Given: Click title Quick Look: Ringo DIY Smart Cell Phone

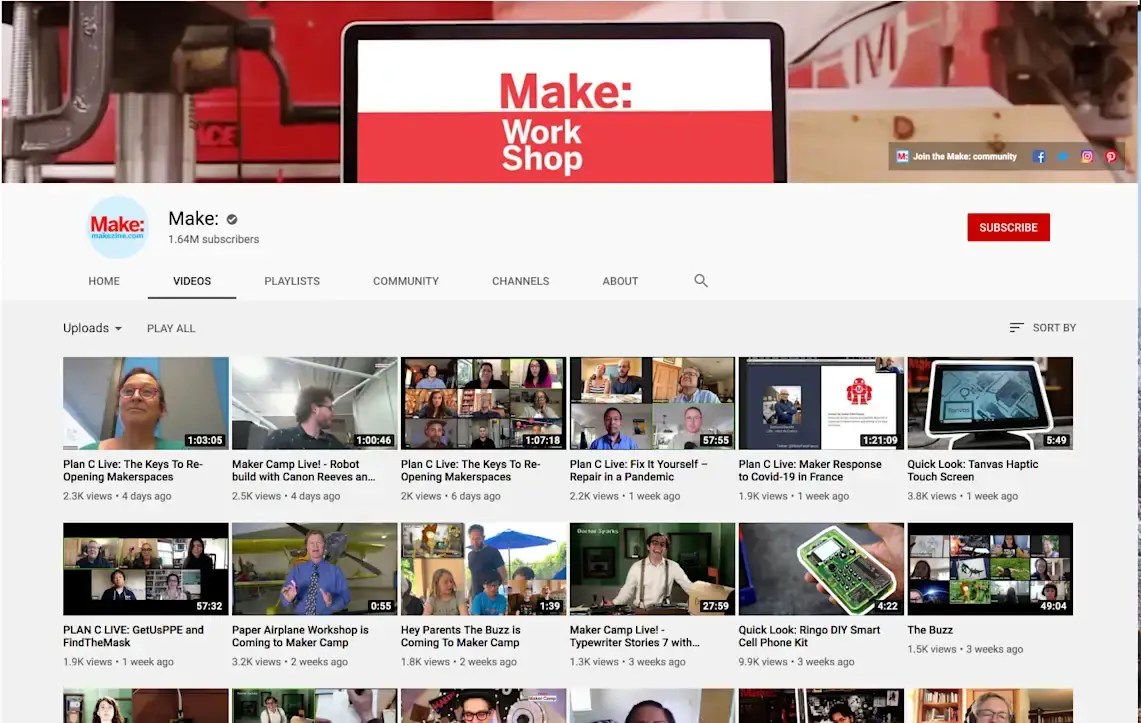Looking at the screenshot, I should tap(809, 636).
